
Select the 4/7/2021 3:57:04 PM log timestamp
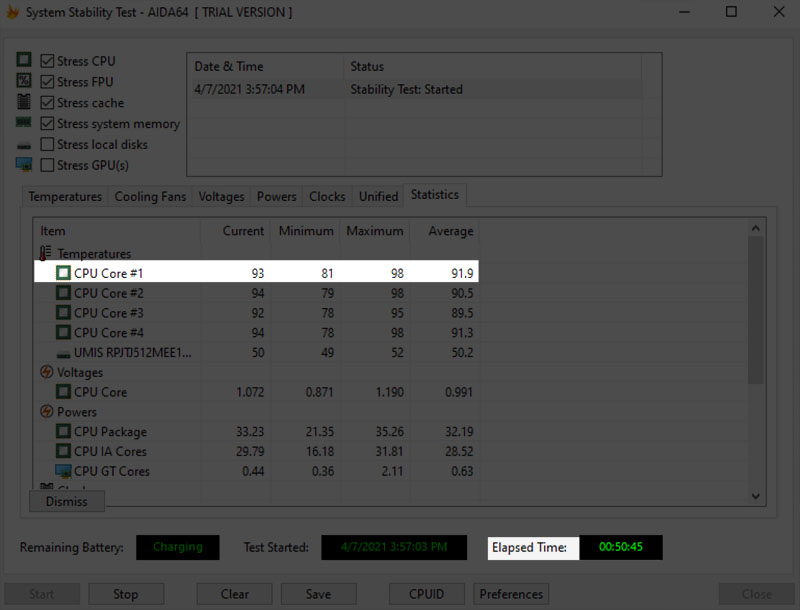249,89
